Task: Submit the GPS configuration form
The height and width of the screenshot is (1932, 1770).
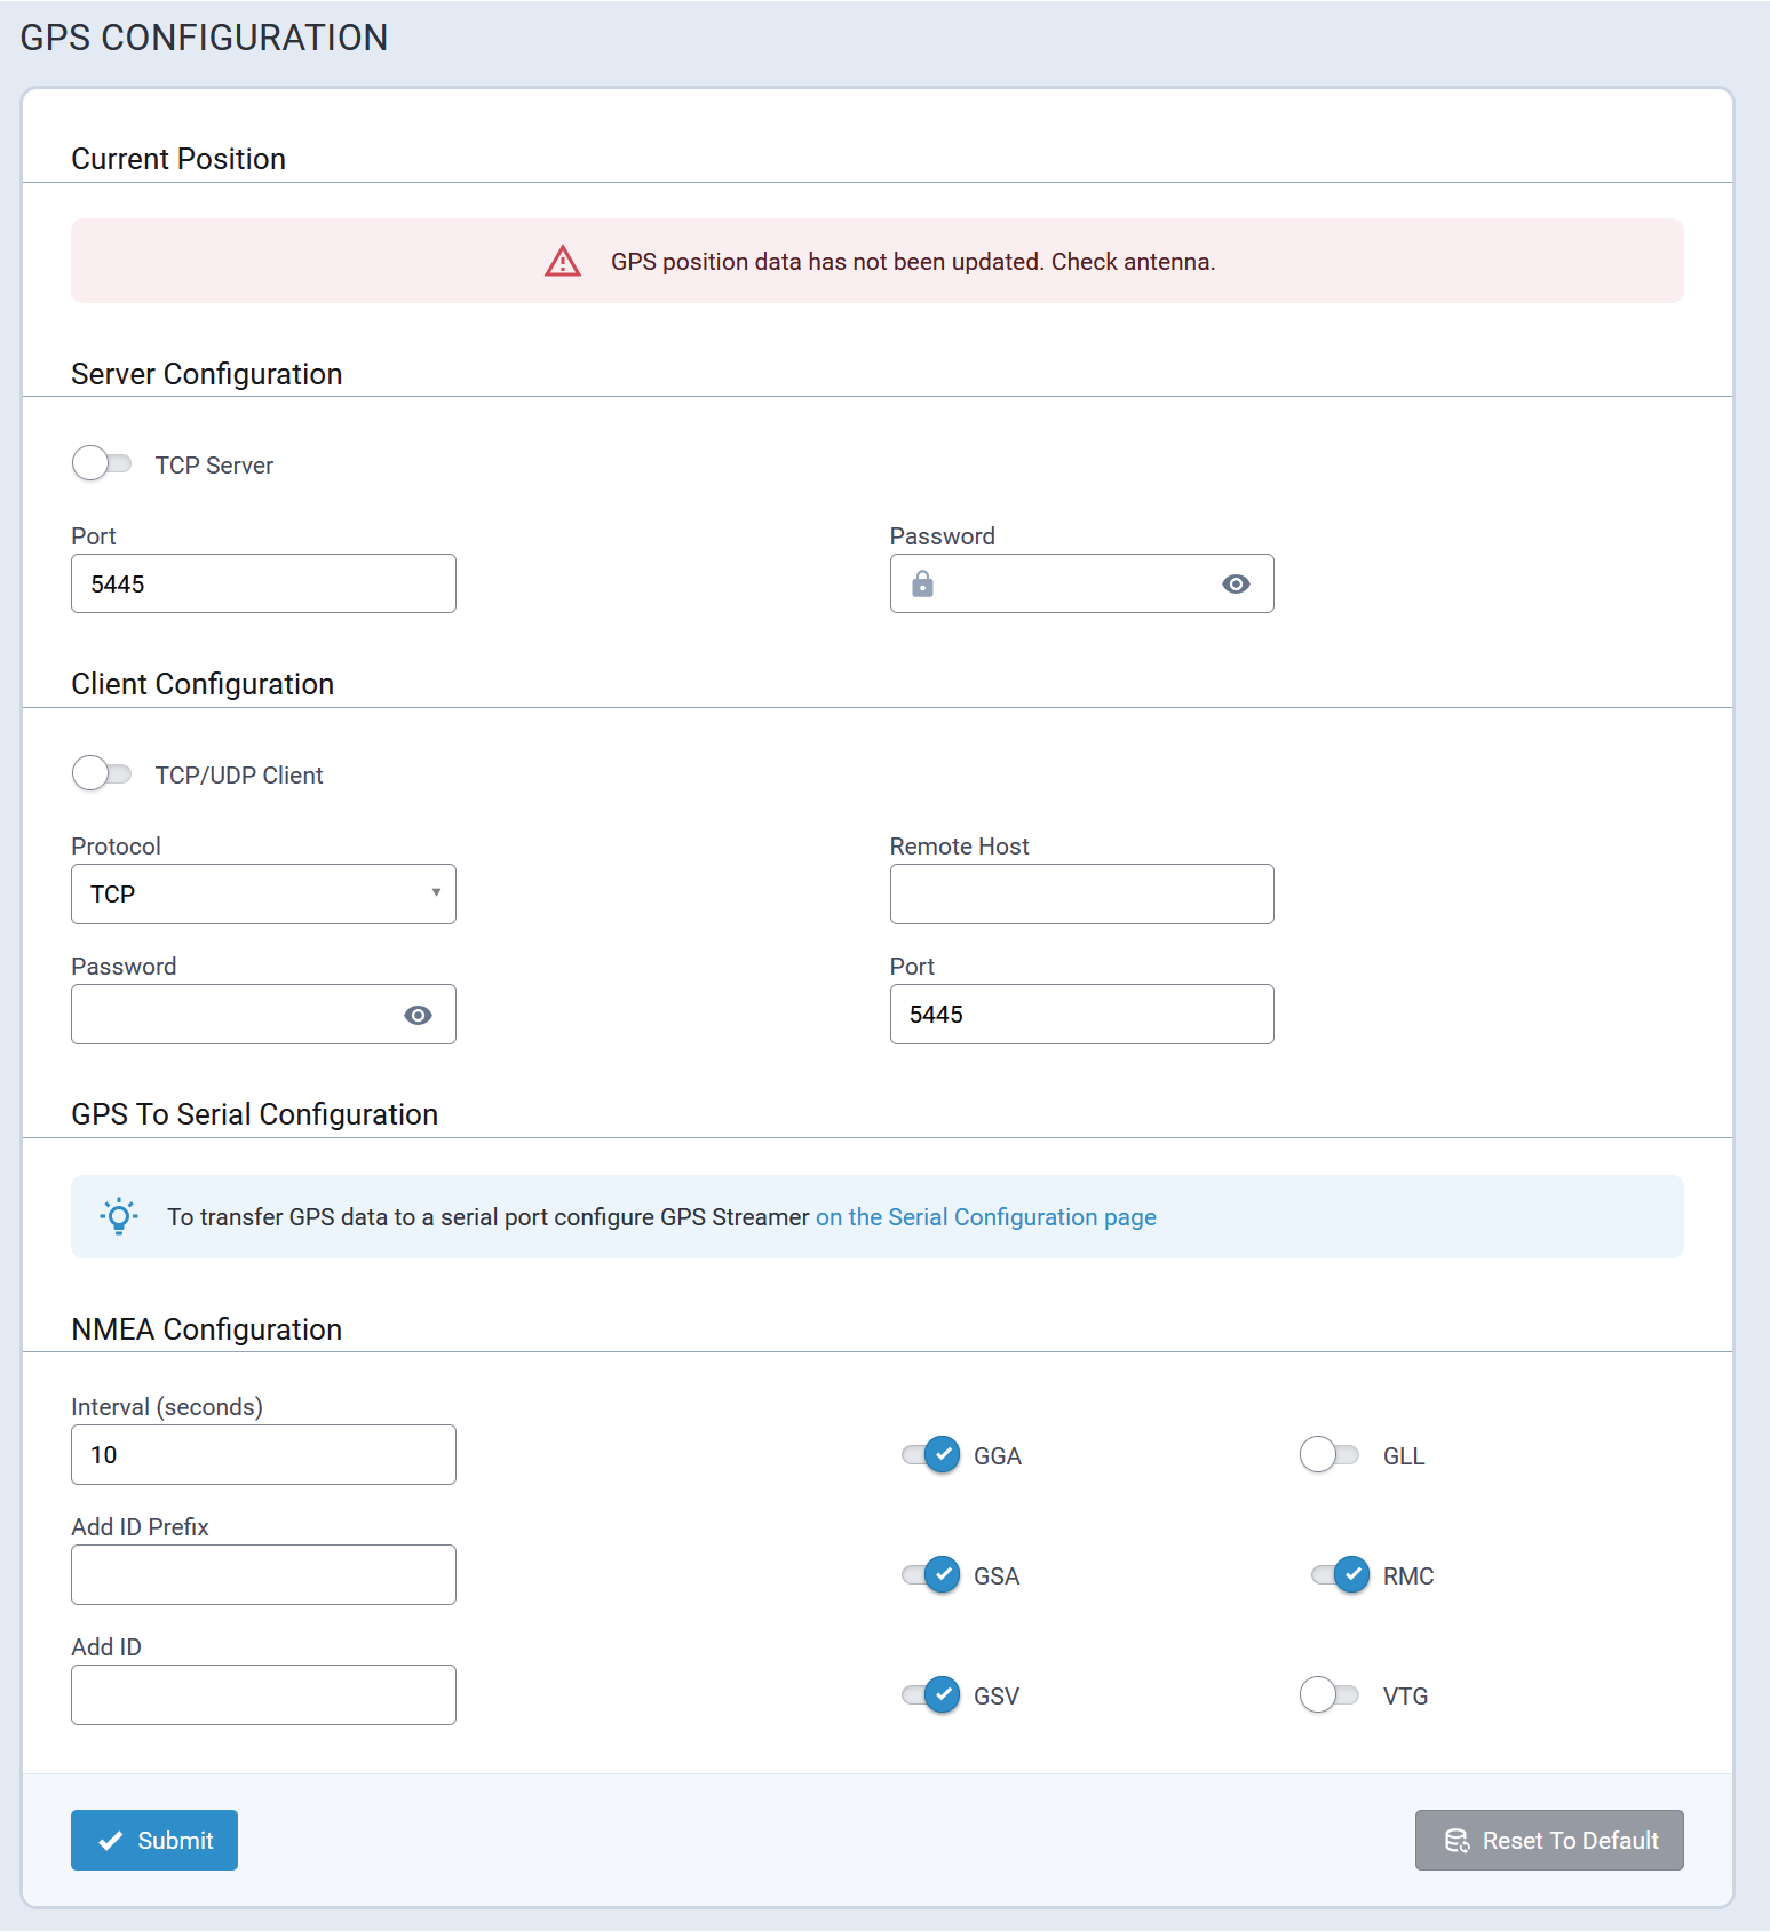Action: coord(154,1840)
